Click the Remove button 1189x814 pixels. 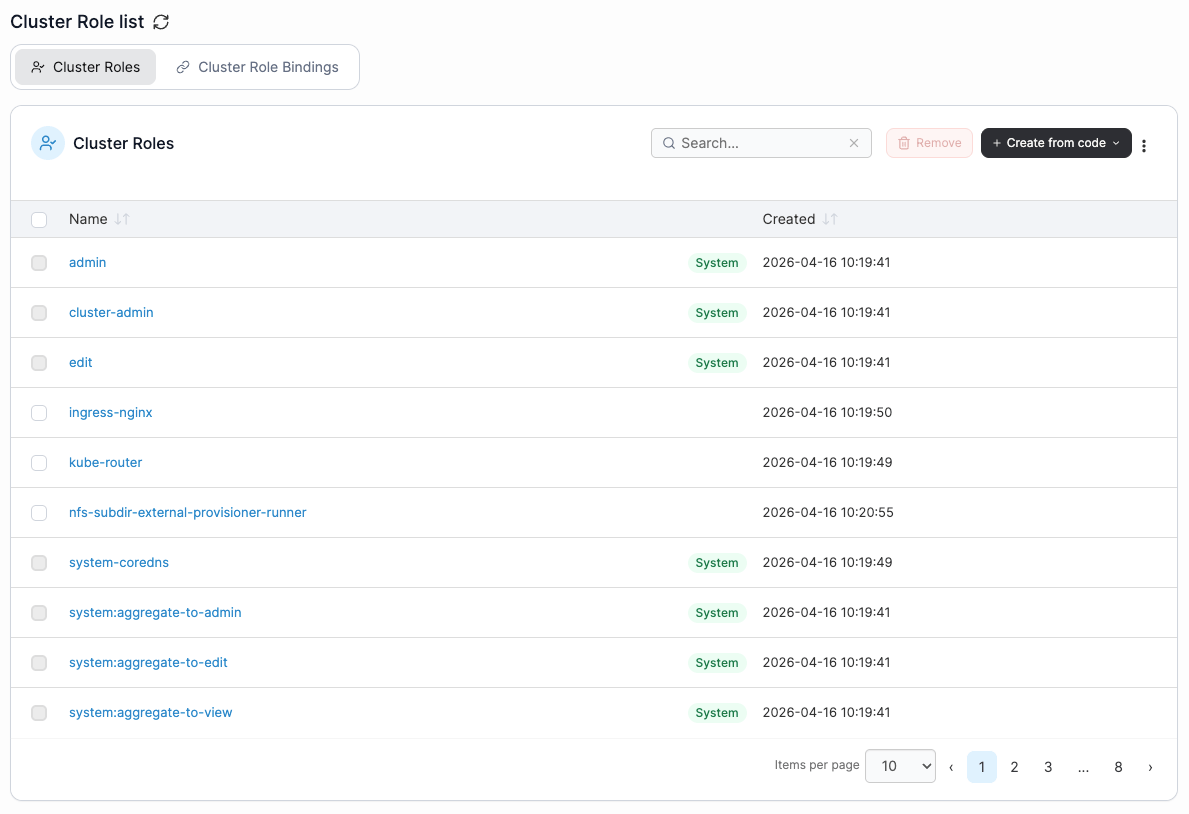pos(929,143)
